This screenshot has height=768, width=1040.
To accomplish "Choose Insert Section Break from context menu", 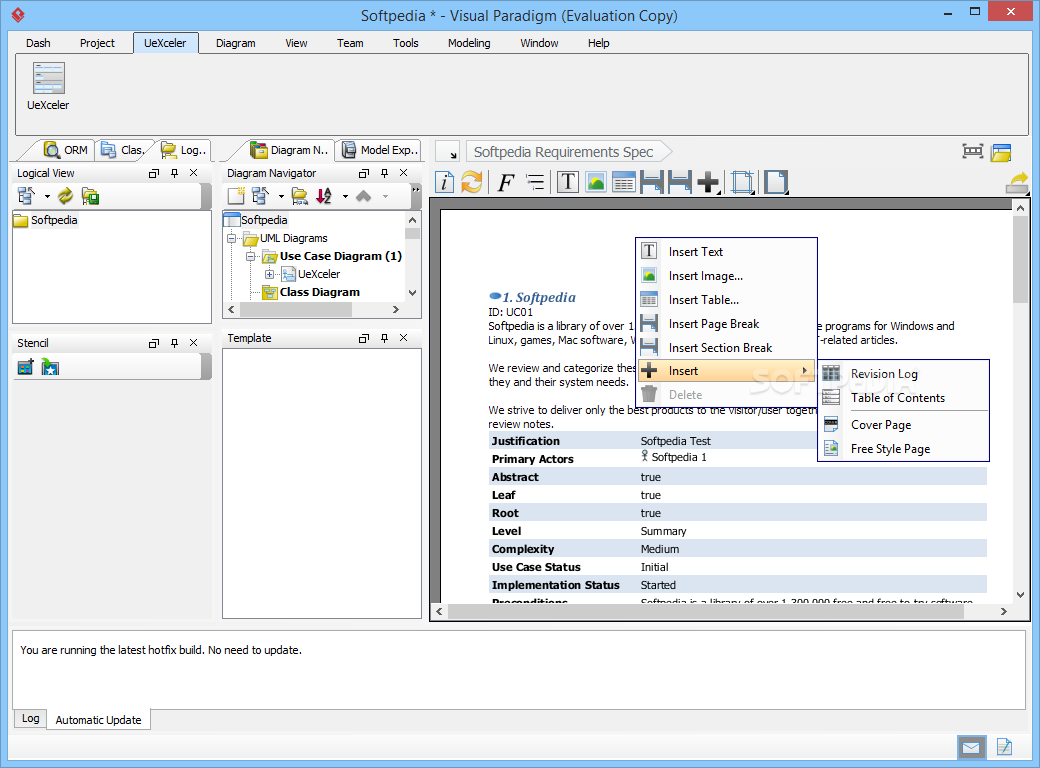I will (x=726, y=348).
